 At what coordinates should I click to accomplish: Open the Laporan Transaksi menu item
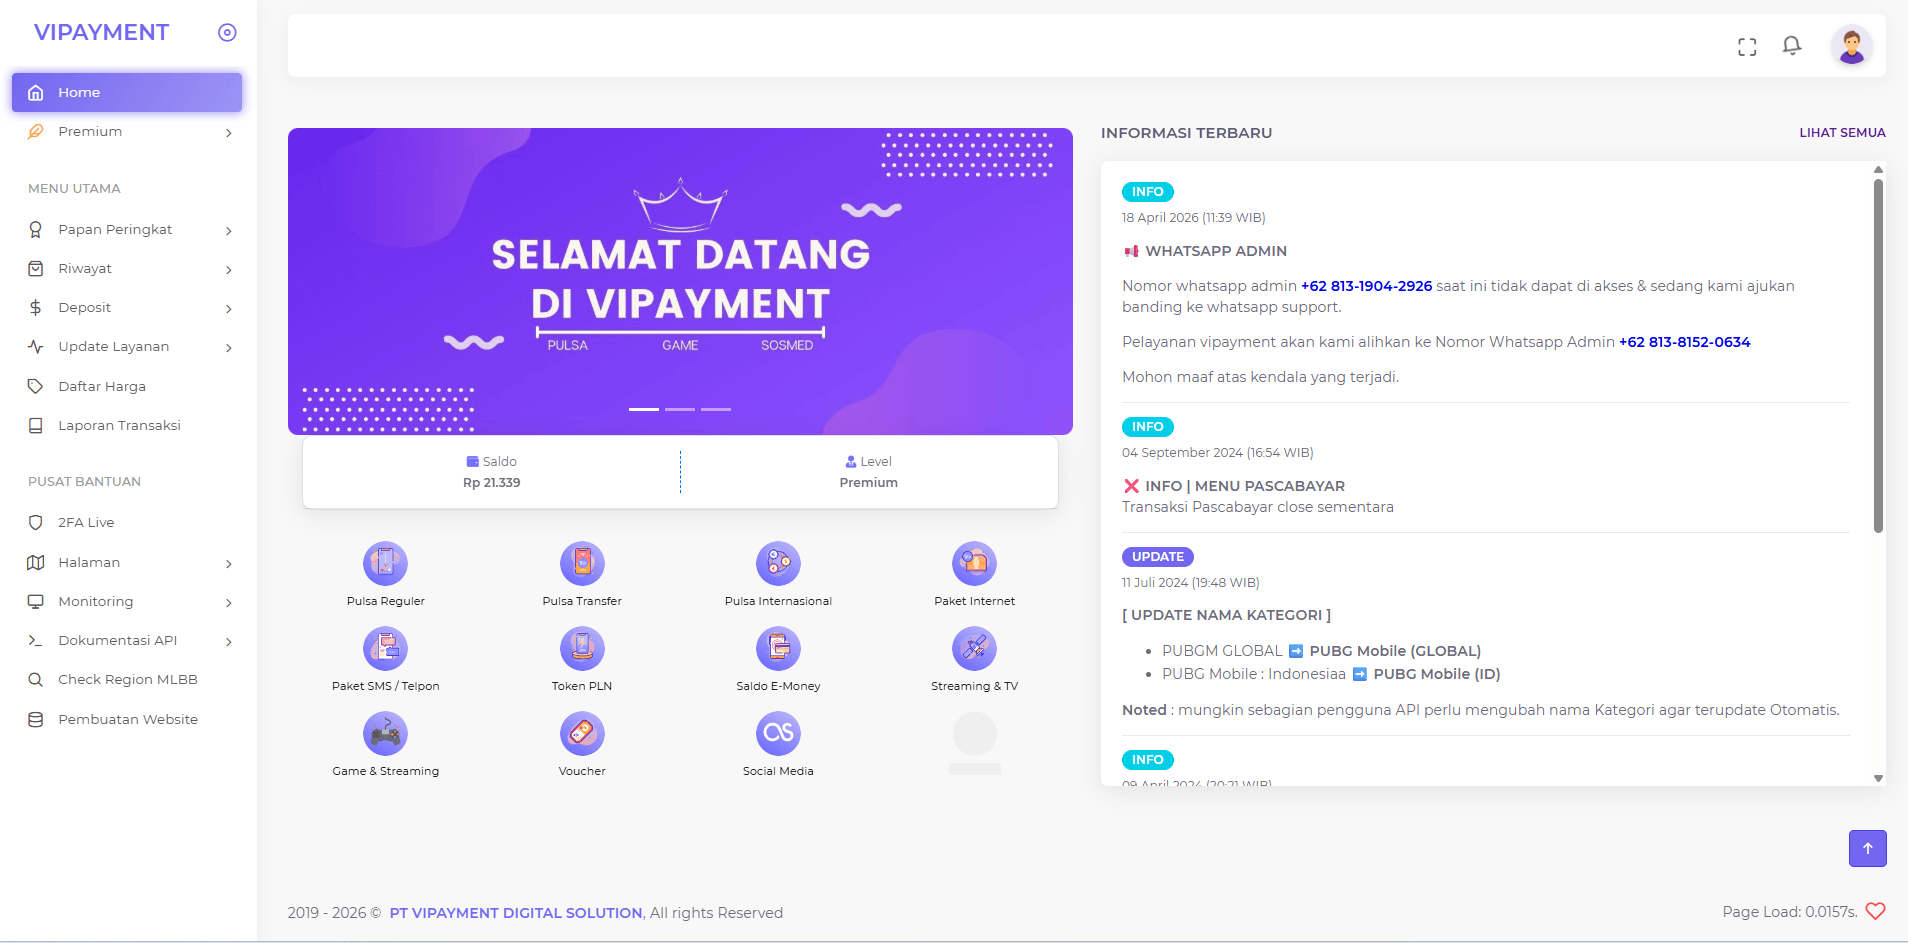pyautogui.click(x=127, y=425)
